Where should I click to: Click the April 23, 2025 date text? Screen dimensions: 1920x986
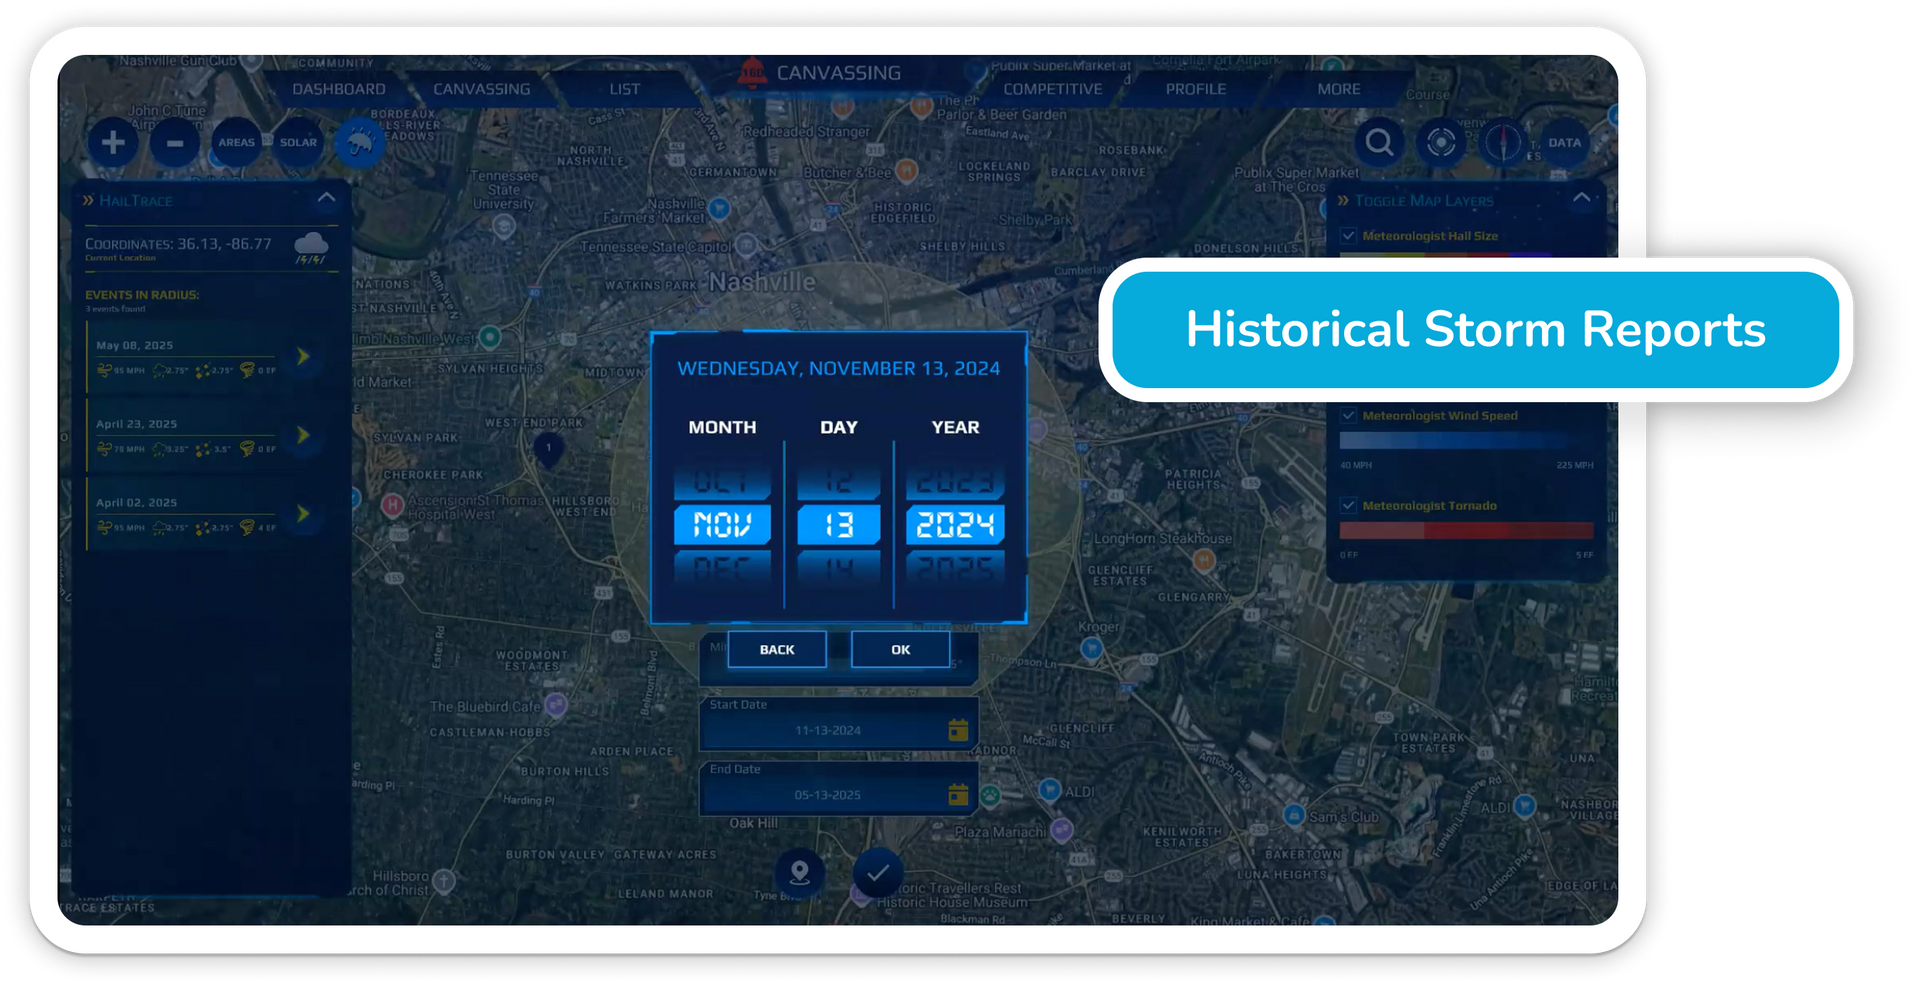point(136,424)
